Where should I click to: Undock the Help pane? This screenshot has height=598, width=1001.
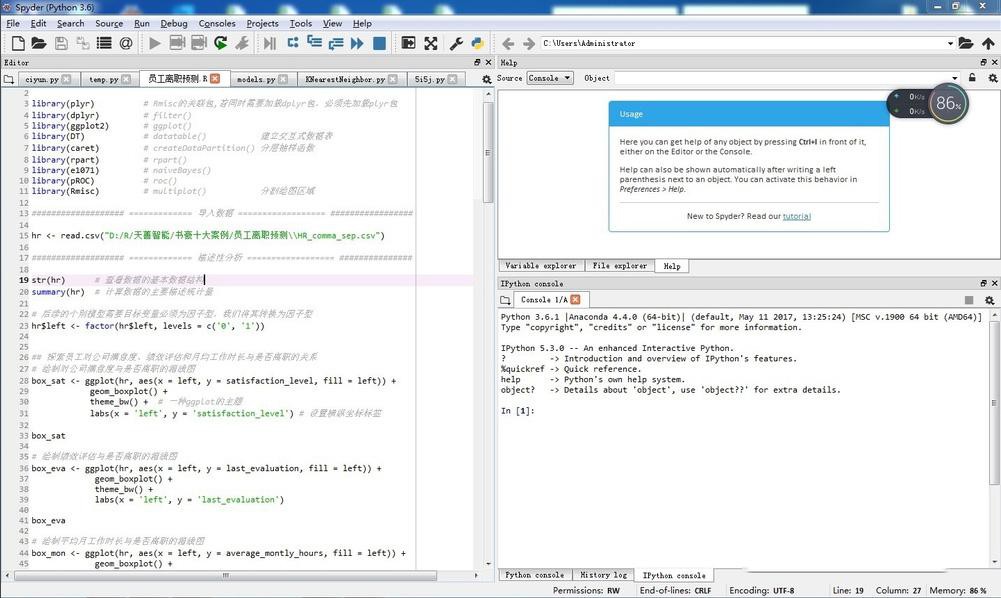[984, 63]
